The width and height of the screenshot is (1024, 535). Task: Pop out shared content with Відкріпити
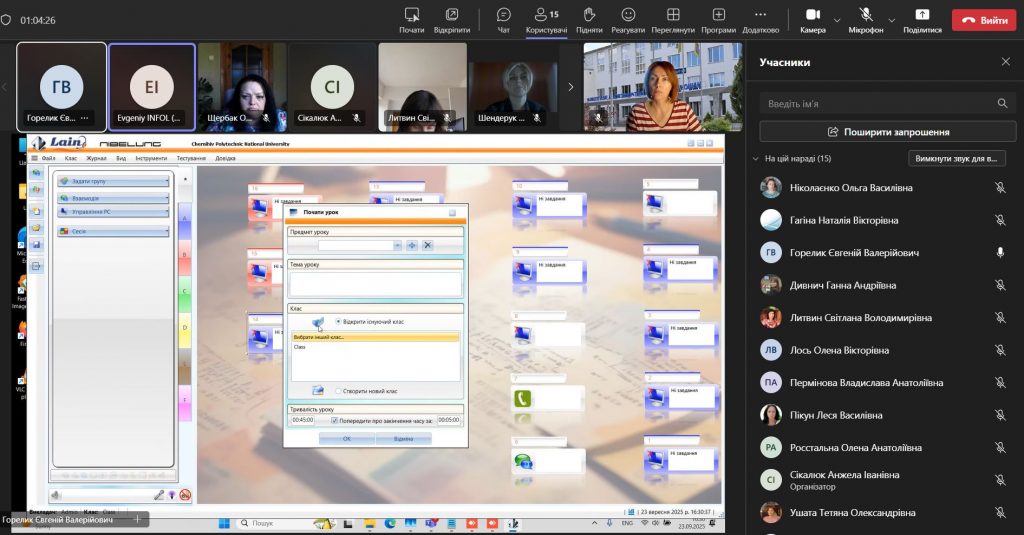tap(452, 20)
